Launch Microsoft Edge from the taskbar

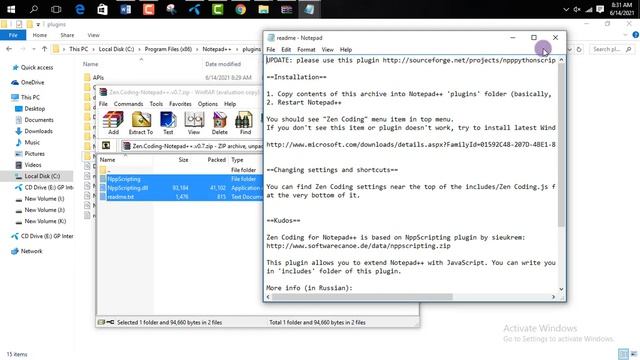tap(80, 9)
